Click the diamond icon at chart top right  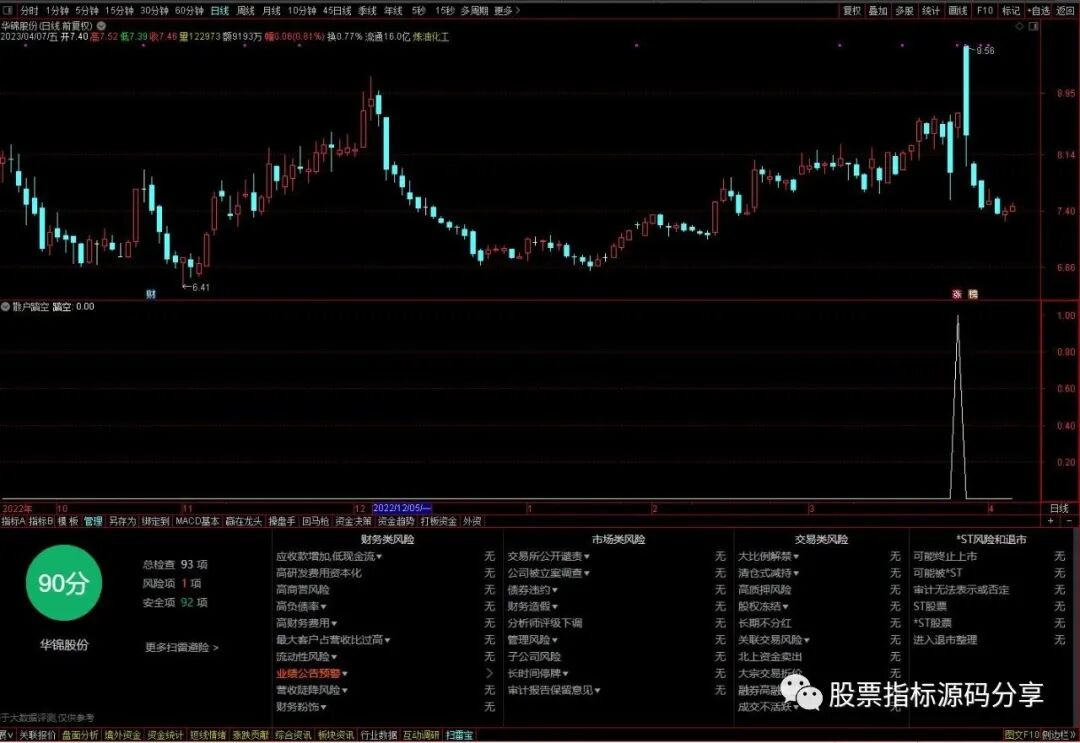point(1019,26)
